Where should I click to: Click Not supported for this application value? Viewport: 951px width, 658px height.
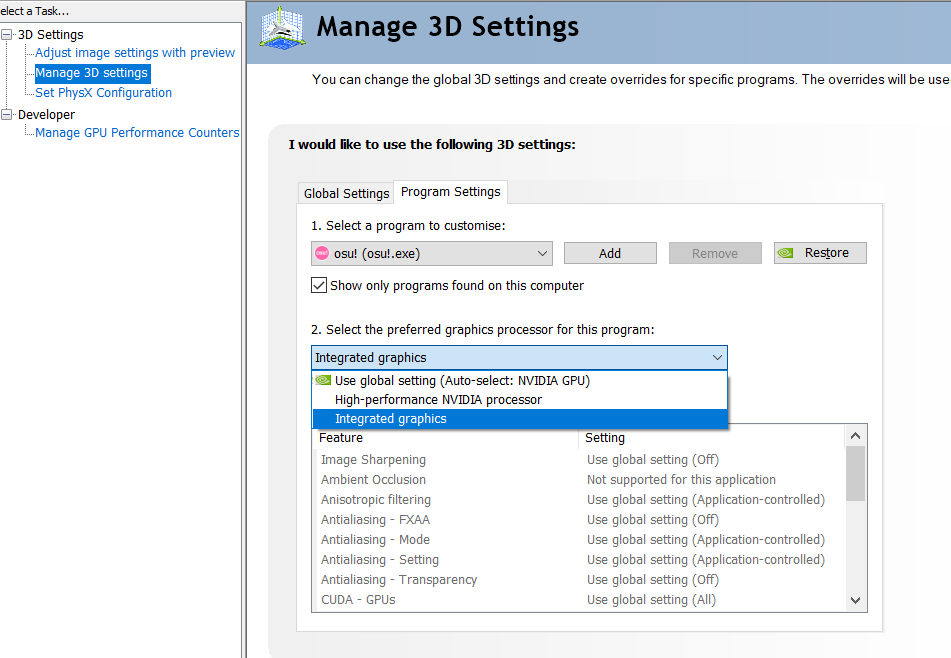681,480
